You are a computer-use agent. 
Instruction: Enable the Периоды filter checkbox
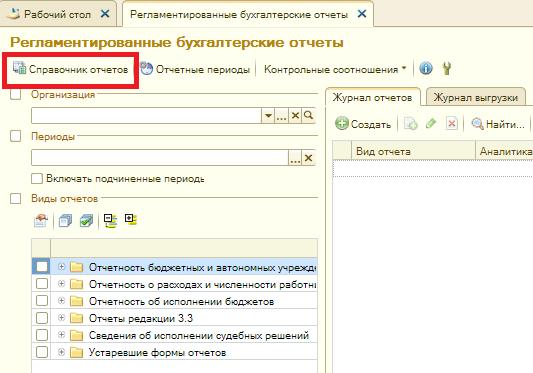click(x=16, y=136)
